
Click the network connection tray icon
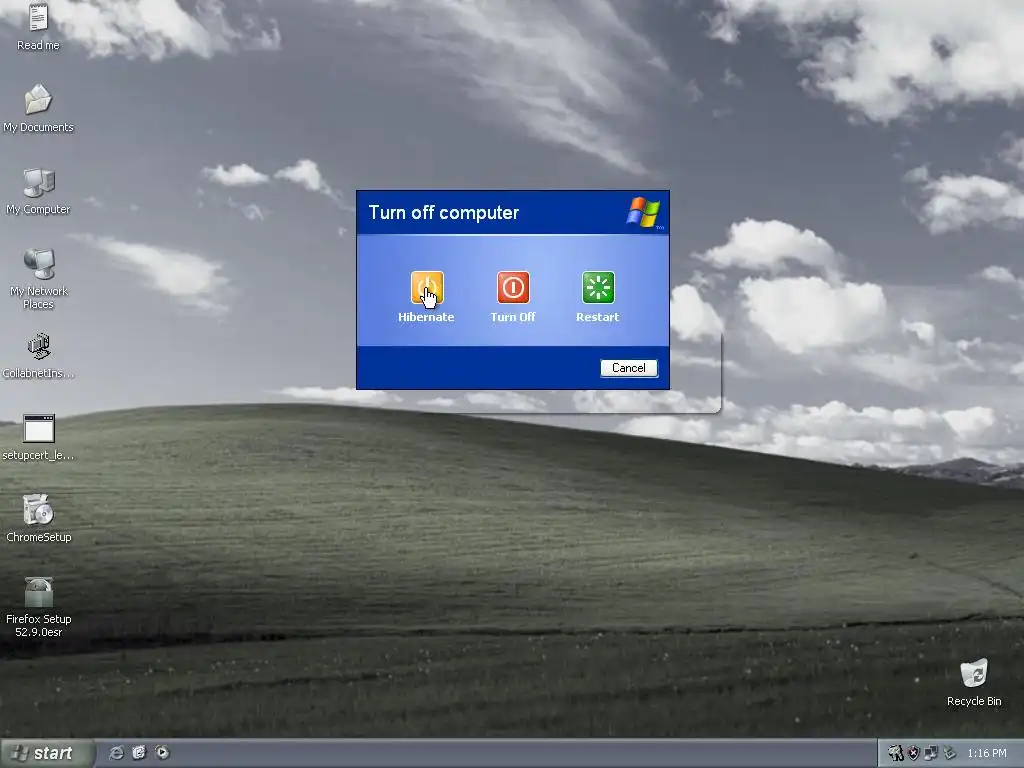[931, 754]
